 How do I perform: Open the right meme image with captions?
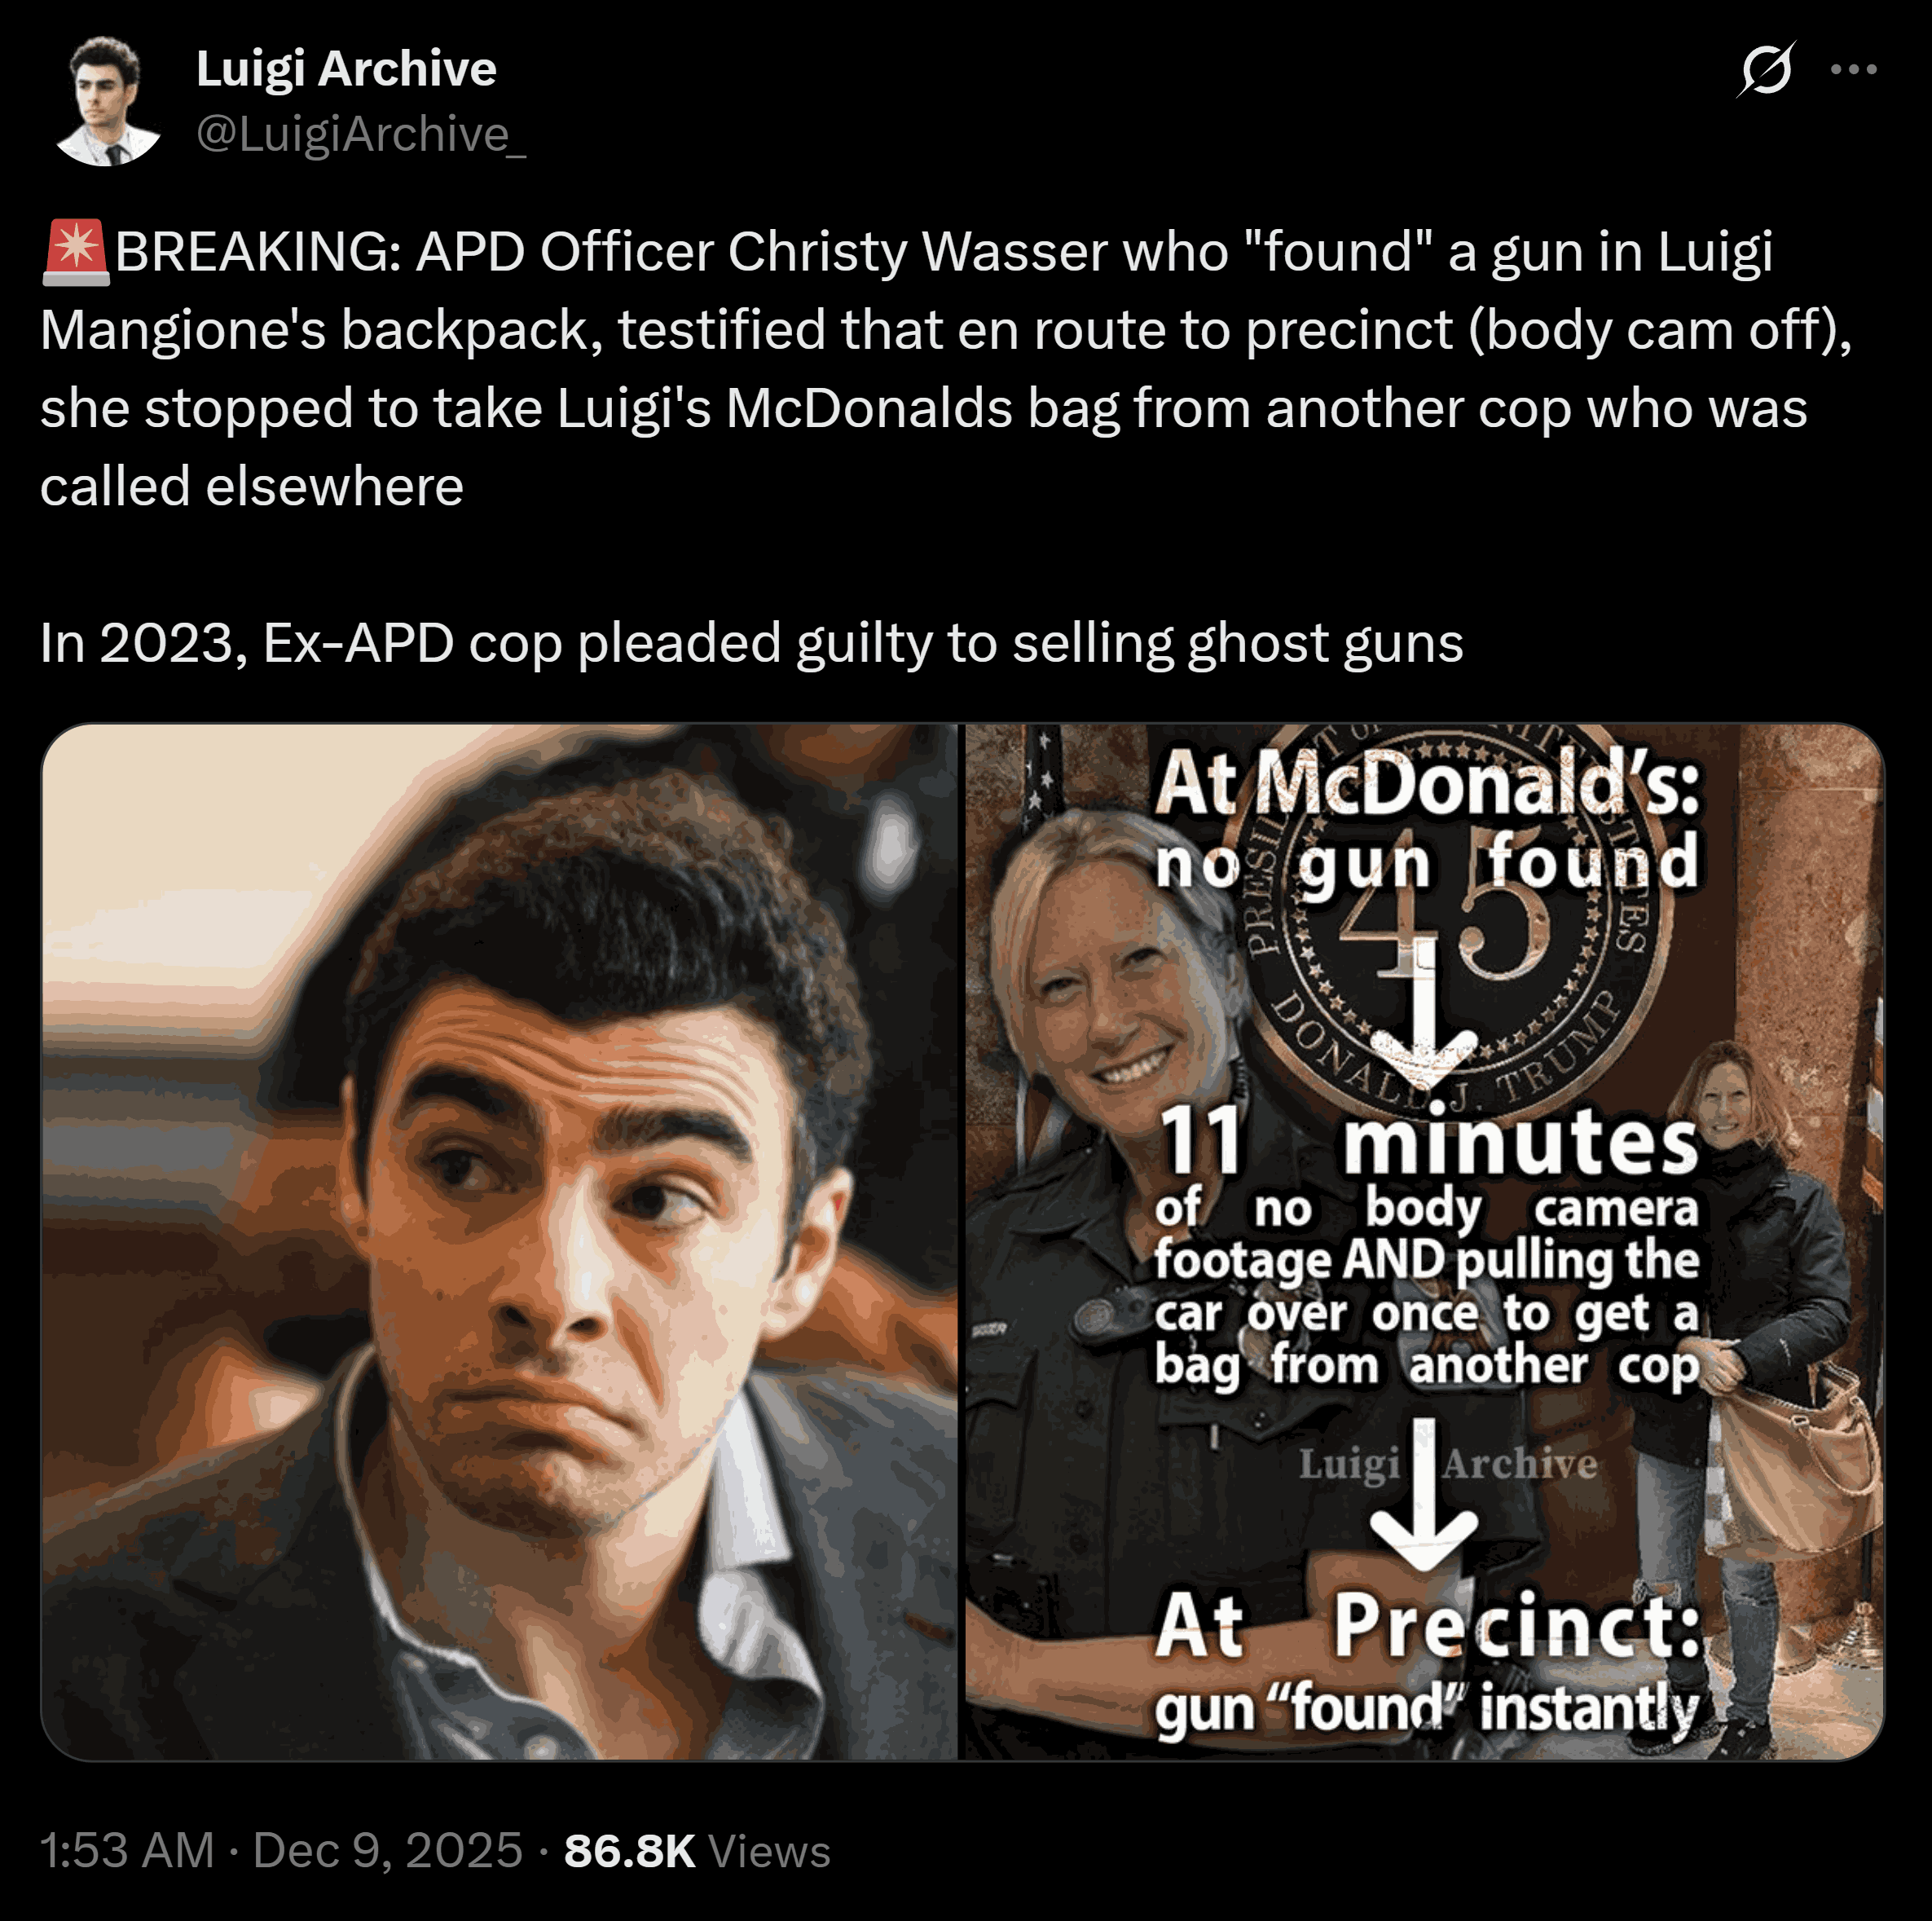pyautogui.click(x=1424, y=1242)
